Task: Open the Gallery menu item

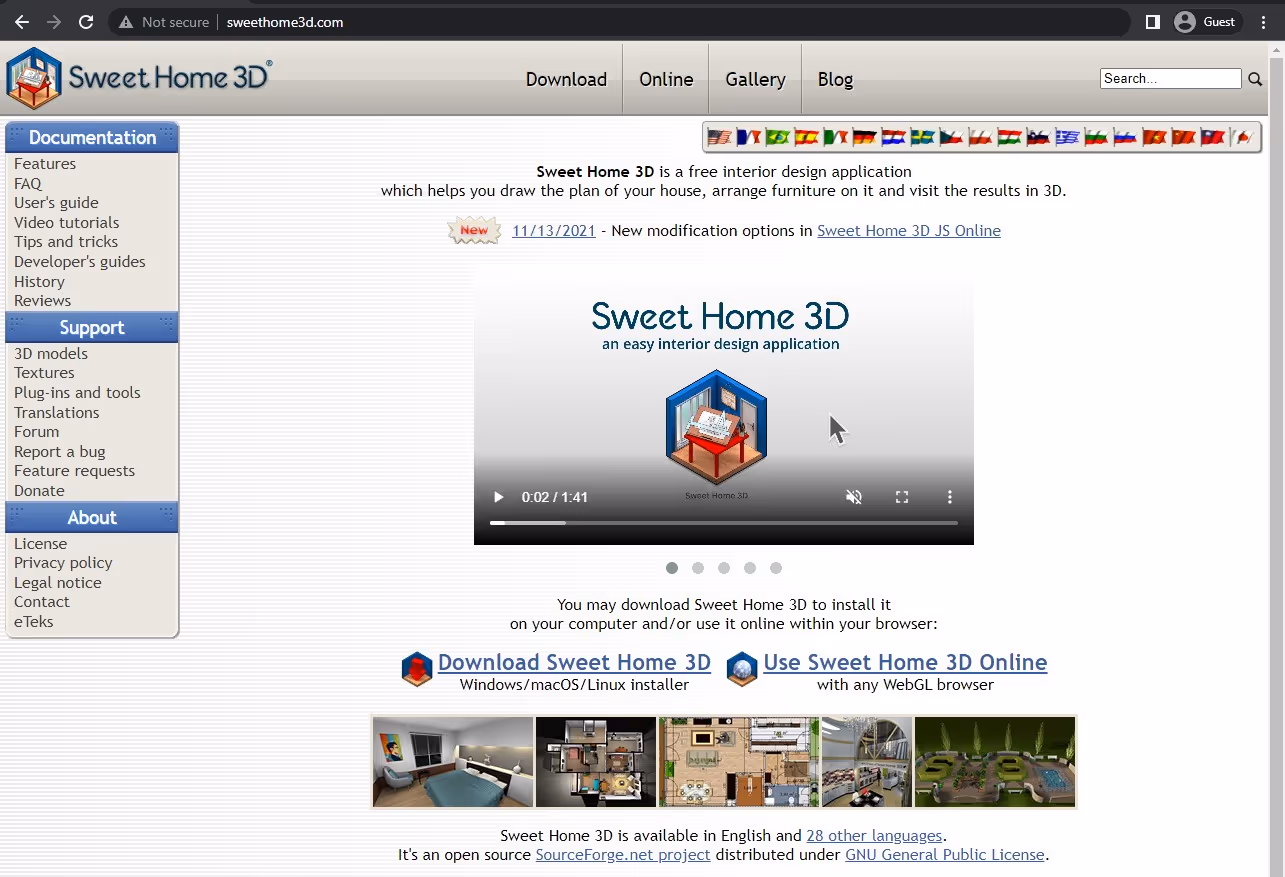Action: pyautogui.click(x=754, y=79)
